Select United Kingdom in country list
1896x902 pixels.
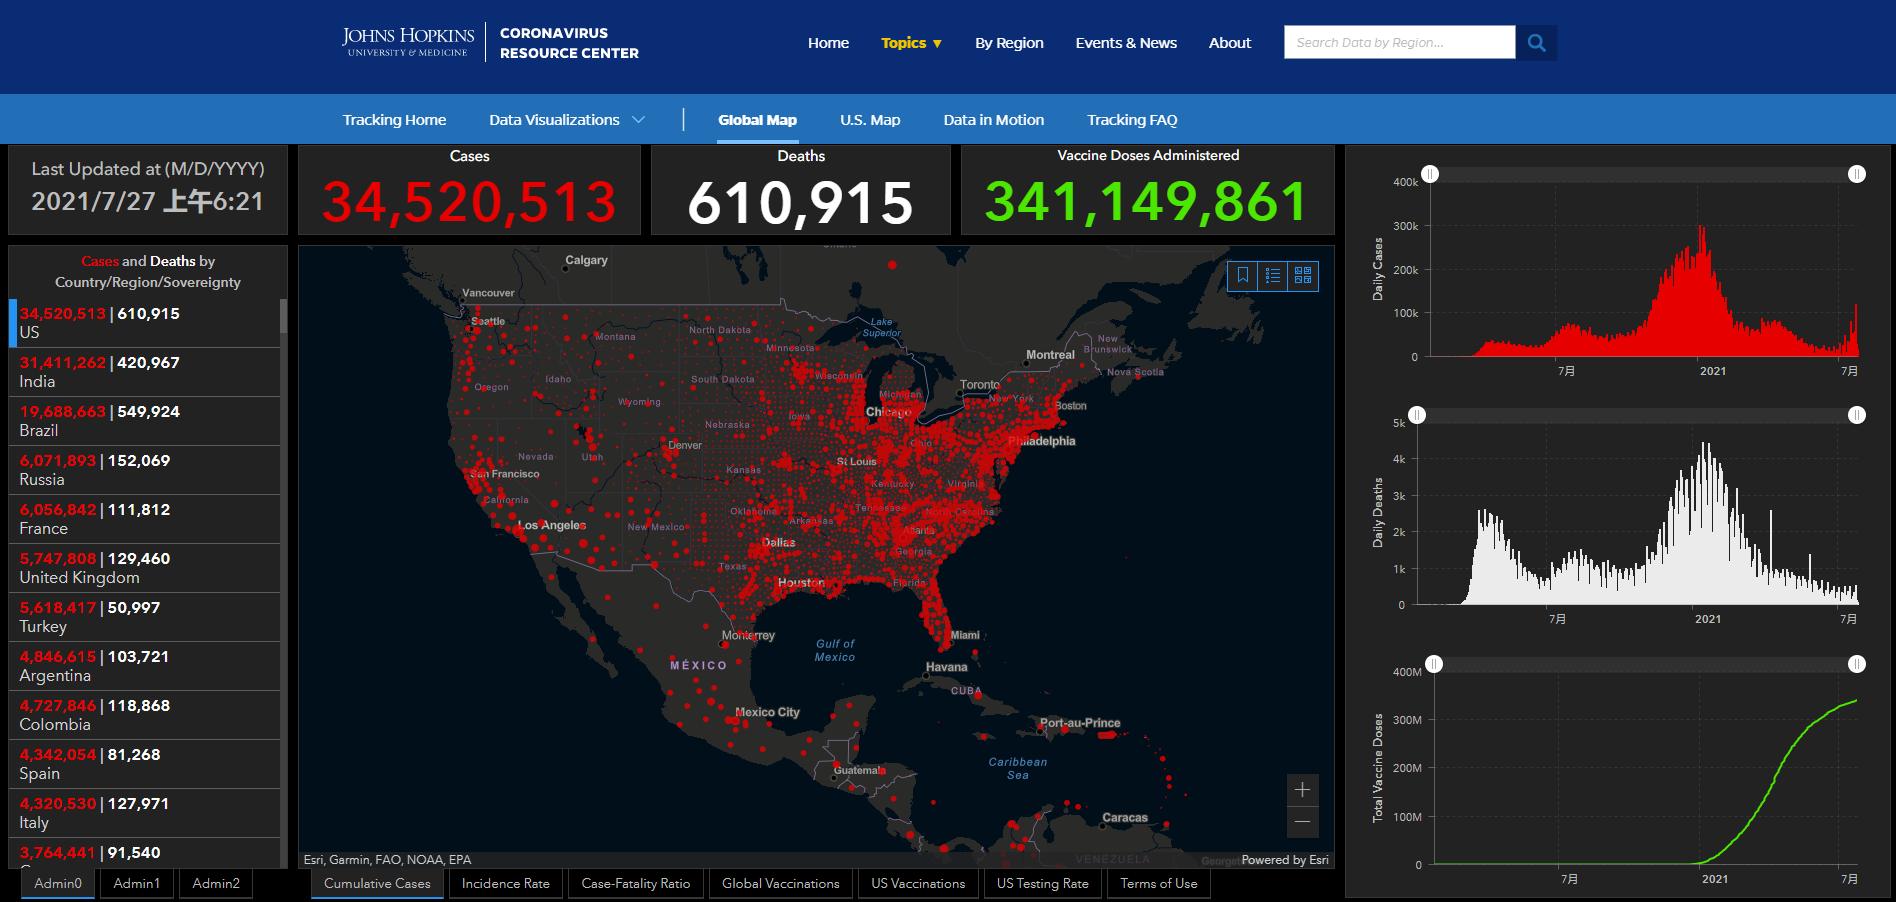(145, 568)
